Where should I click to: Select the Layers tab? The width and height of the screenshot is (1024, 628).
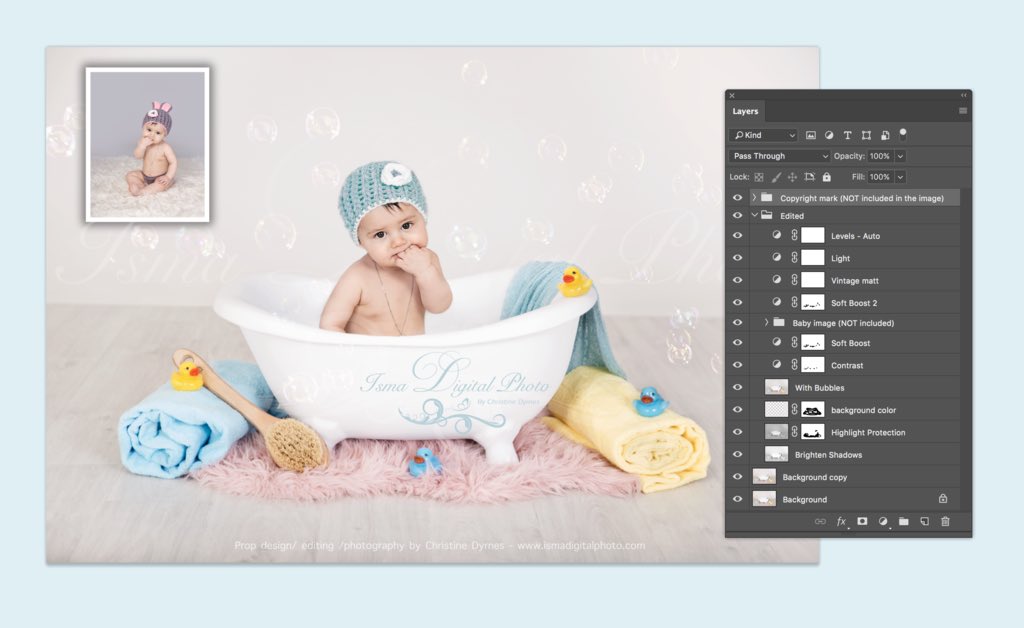click(745, 111)
